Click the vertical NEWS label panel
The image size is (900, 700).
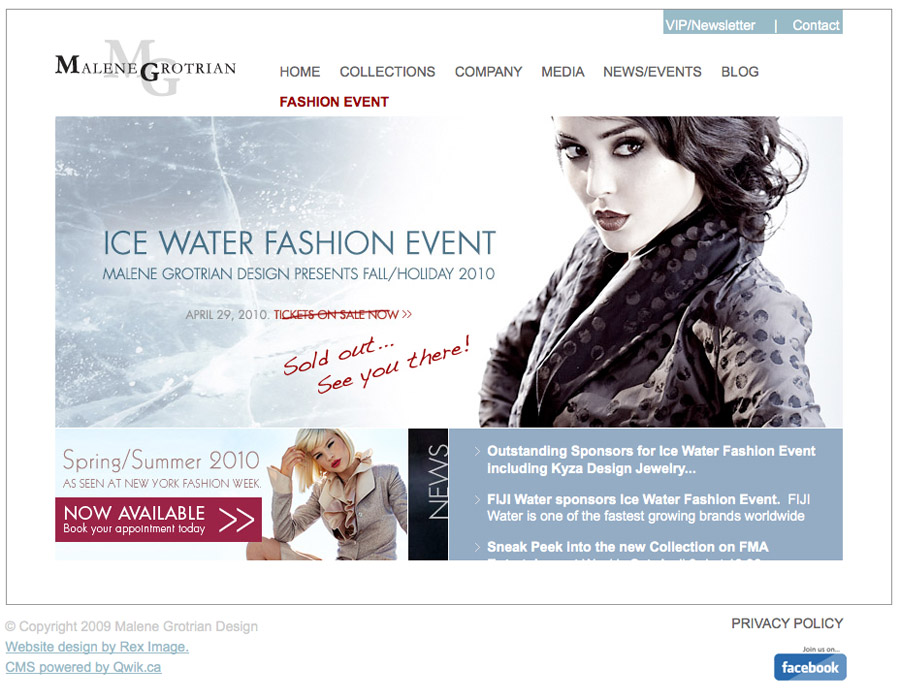point(428,494)
